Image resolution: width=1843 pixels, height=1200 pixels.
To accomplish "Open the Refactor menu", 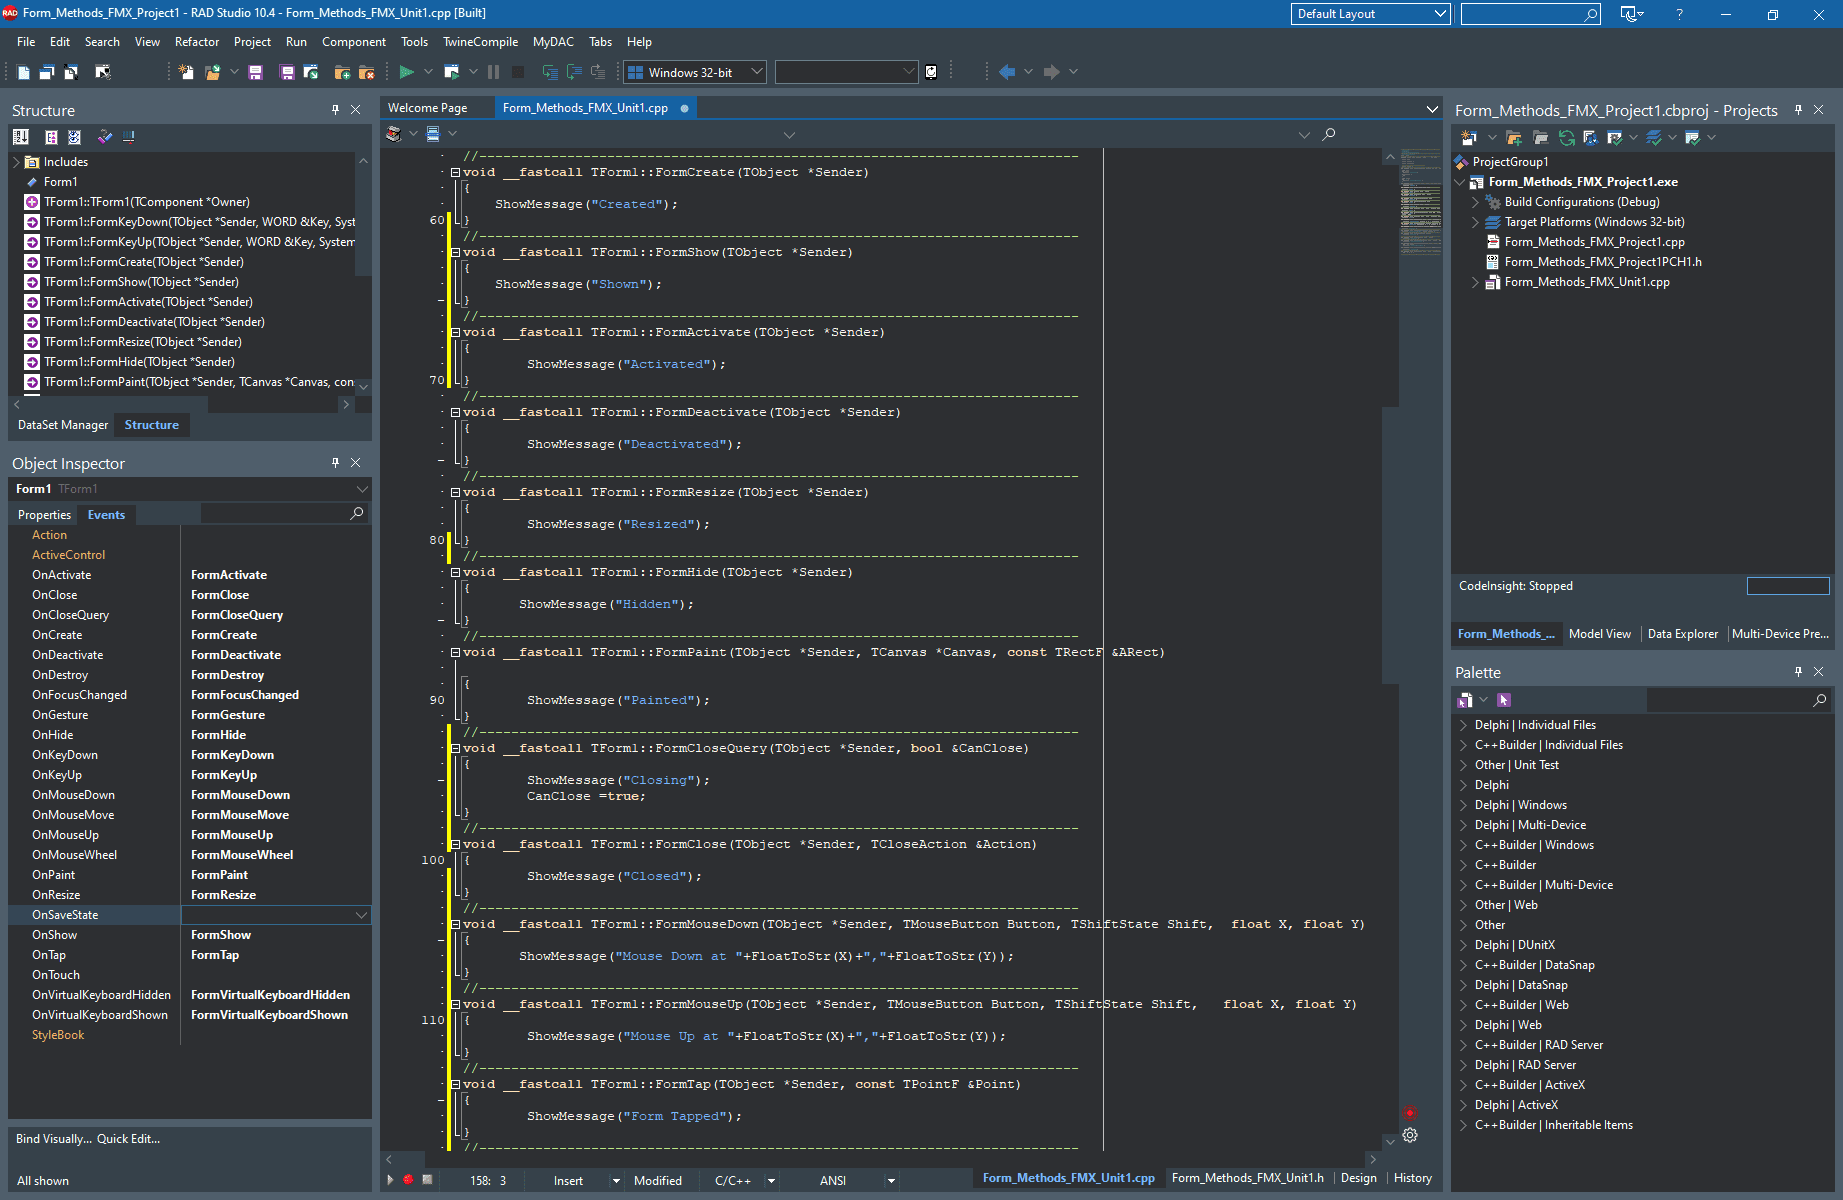I will 197,42.
